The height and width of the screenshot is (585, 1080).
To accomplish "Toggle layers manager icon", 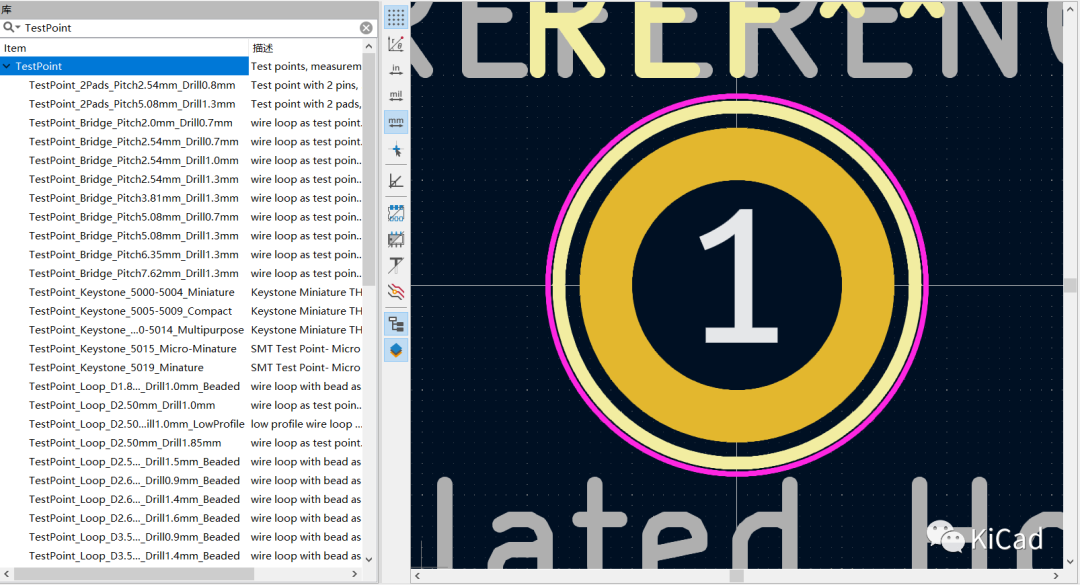I will point(396,350).
